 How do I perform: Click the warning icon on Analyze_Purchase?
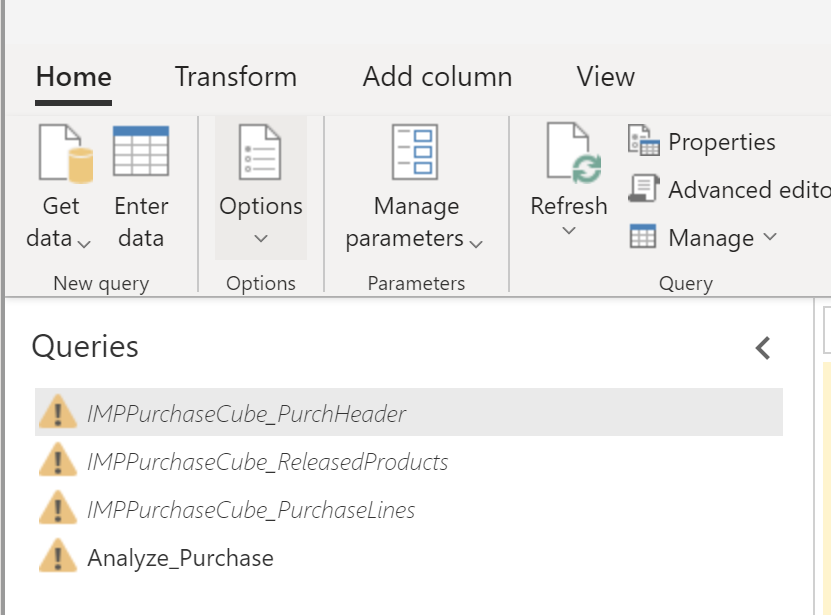(60, 558)
